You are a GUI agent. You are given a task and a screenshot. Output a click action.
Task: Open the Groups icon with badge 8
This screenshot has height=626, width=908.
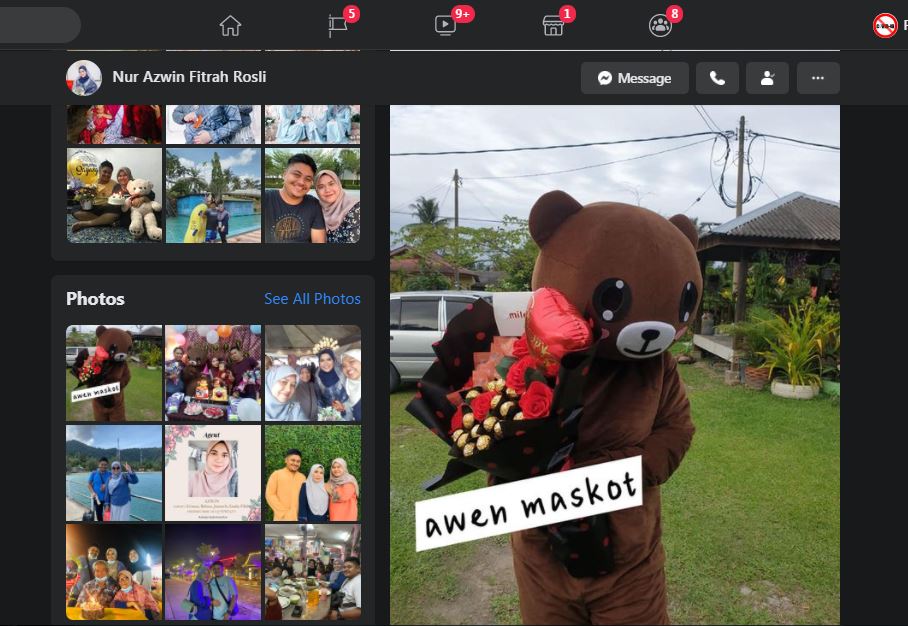pos(660,25)
